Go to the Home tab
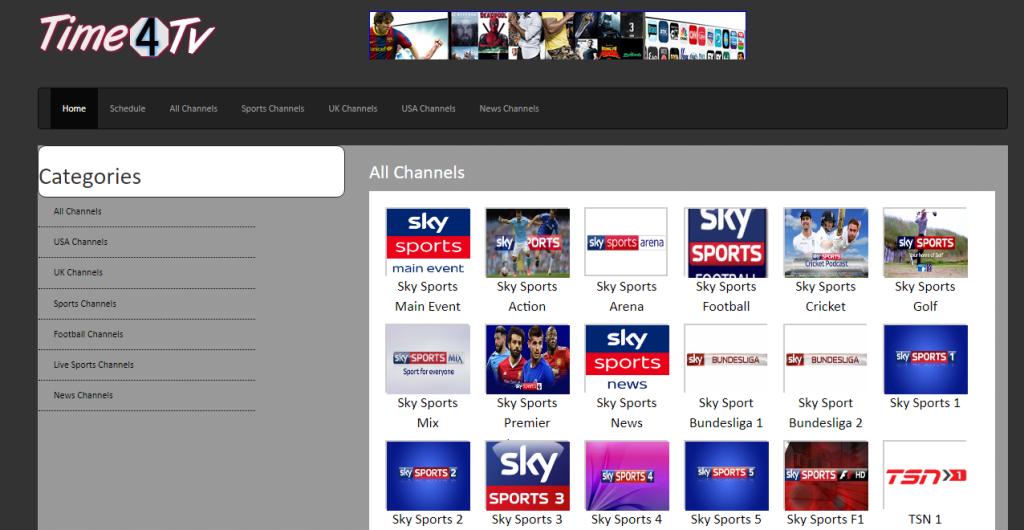This screenshot has width=1024, height=530. (74, 108)
